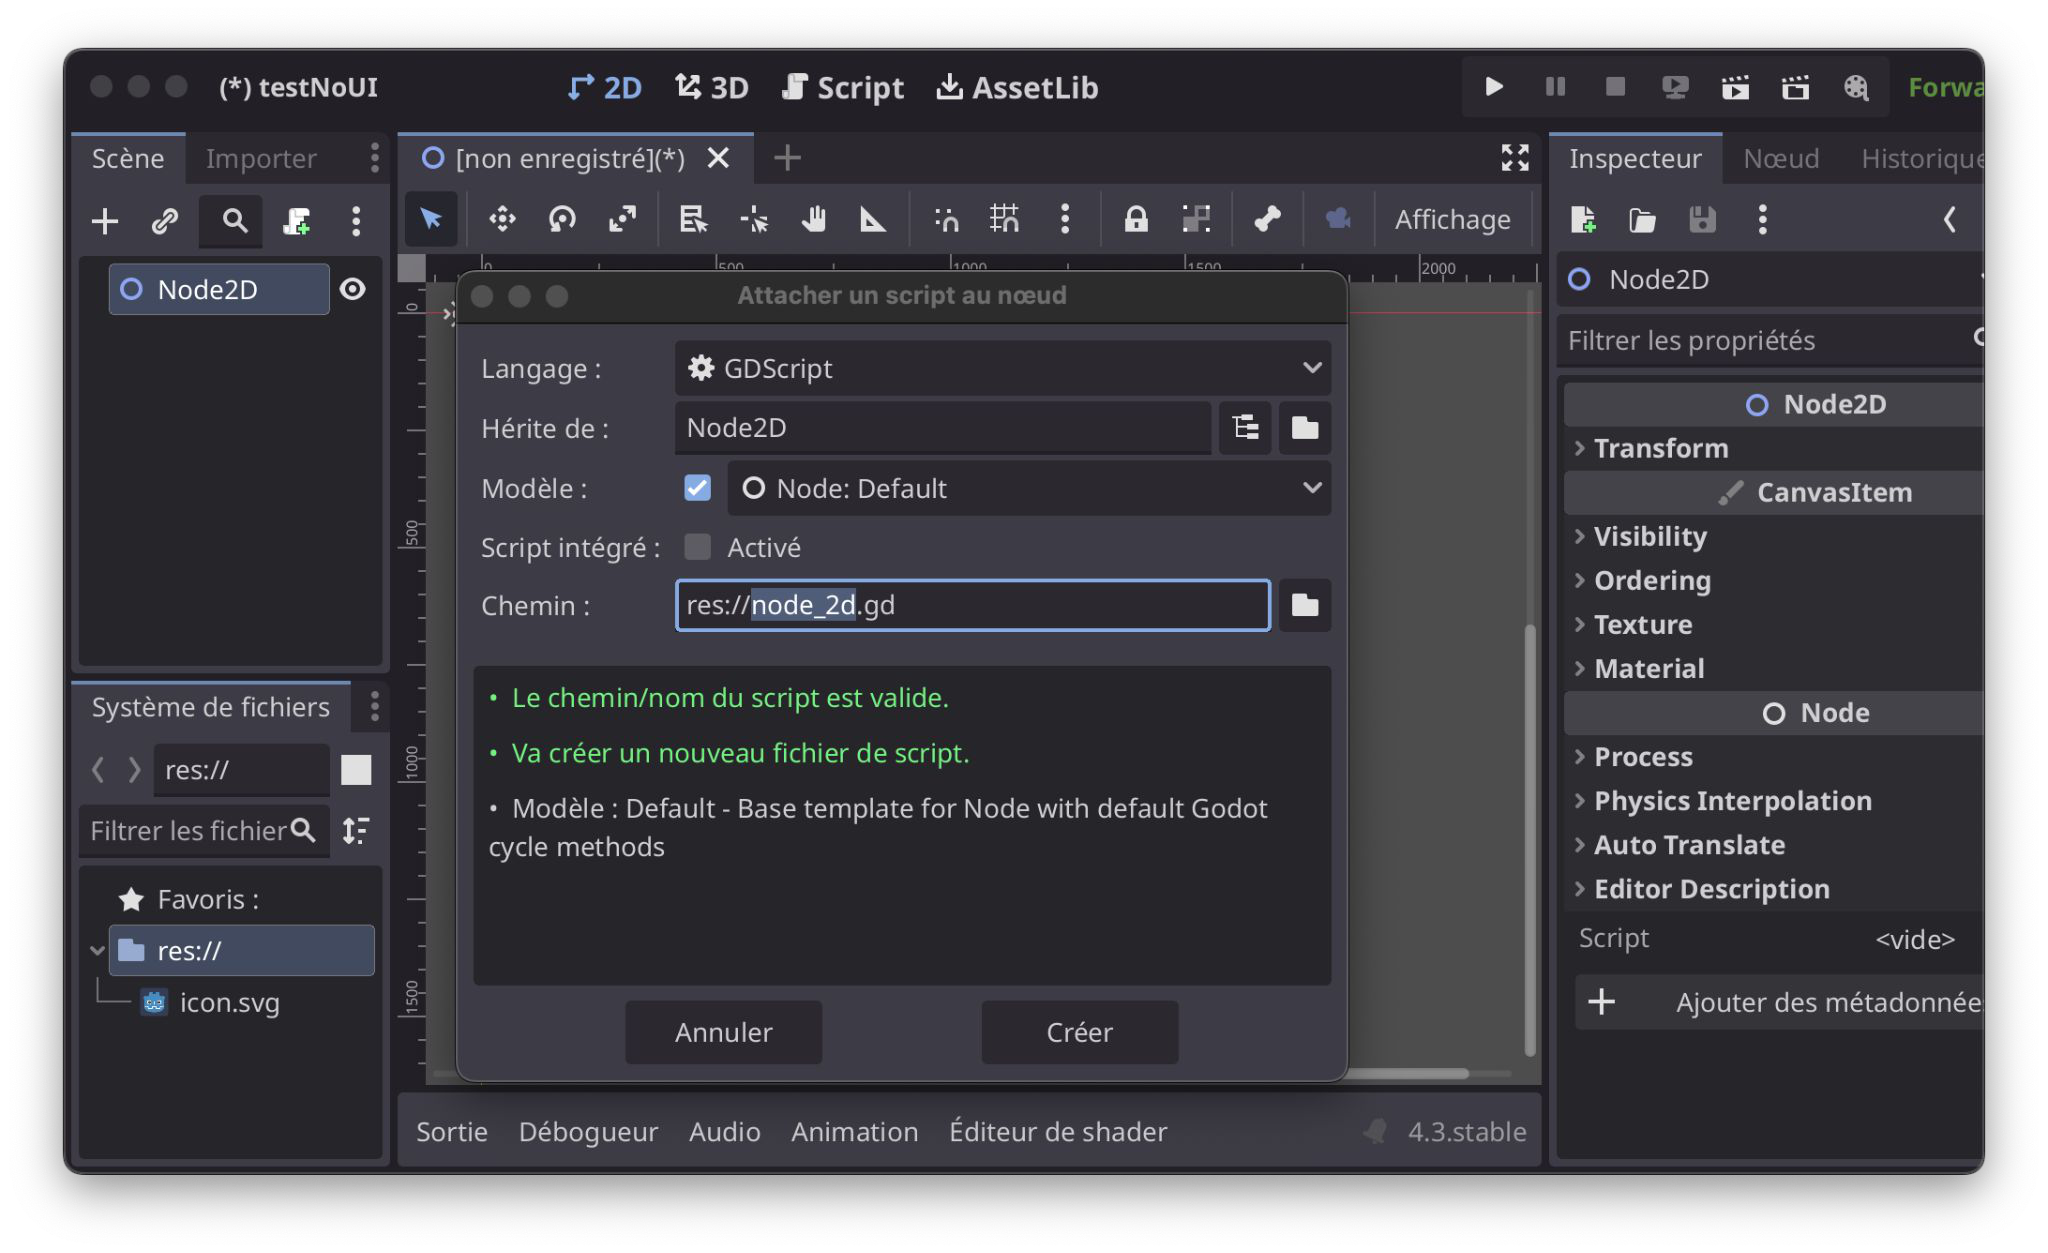Click the scene tree filter search icon
The width and height of the screenshot is (2048, 1253).
coord(235,221)
